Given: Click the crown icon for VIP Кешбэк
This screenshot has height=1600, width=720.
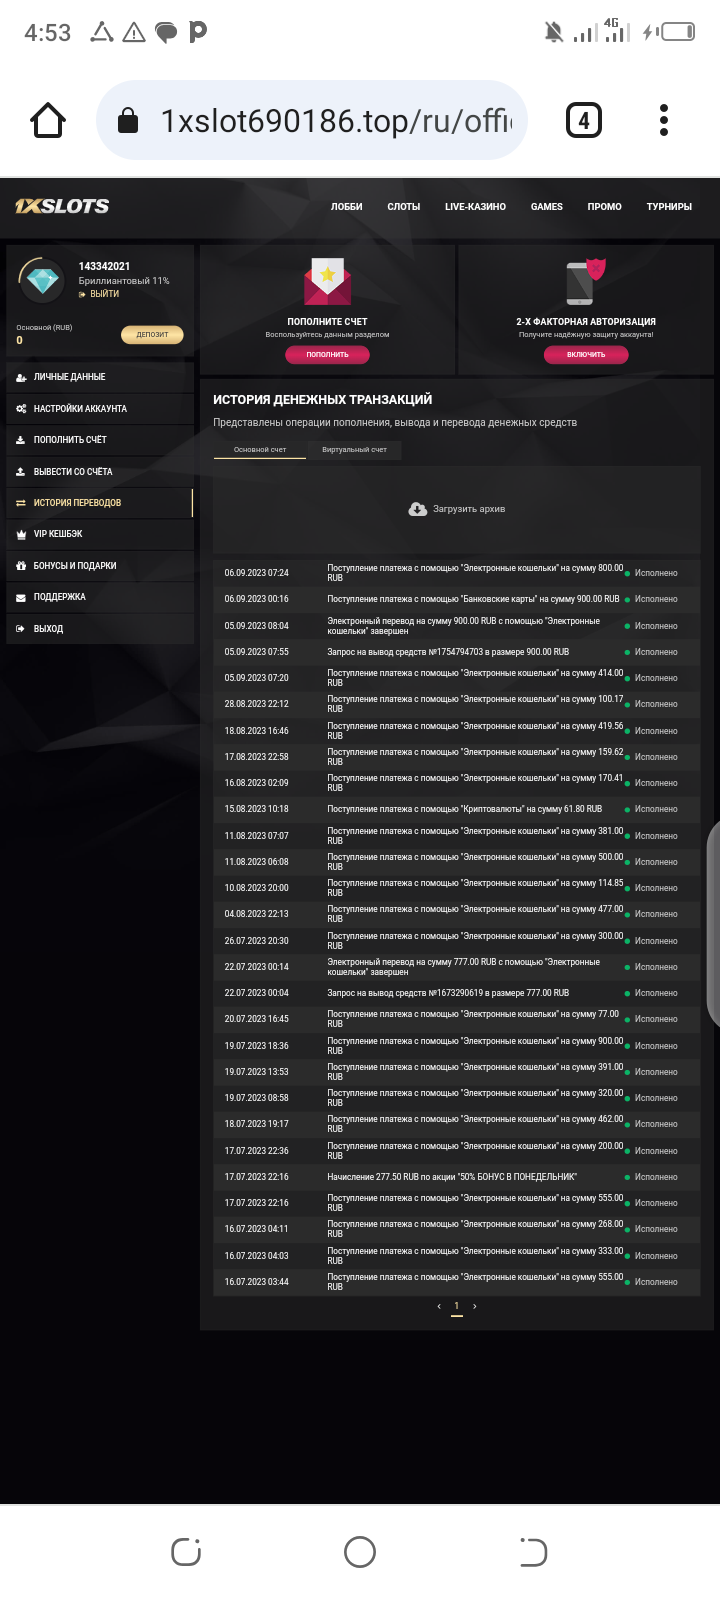Looking at the screenshot, I should coord(22,534).
